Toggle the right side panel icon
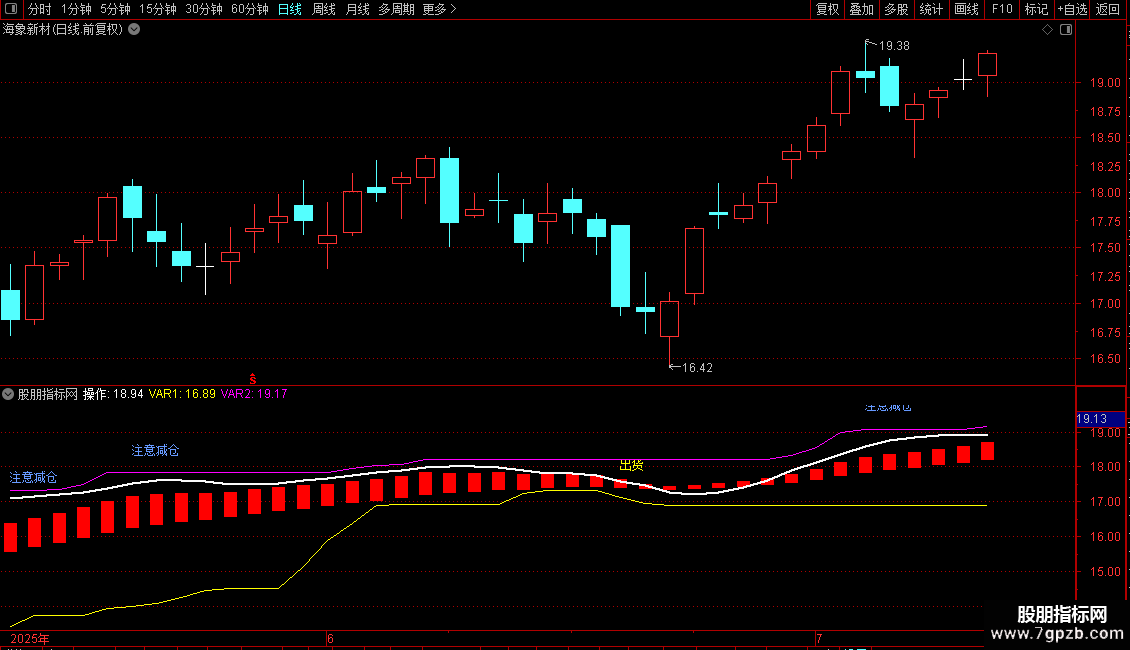1130x650 pixels. coord(1066,30)
